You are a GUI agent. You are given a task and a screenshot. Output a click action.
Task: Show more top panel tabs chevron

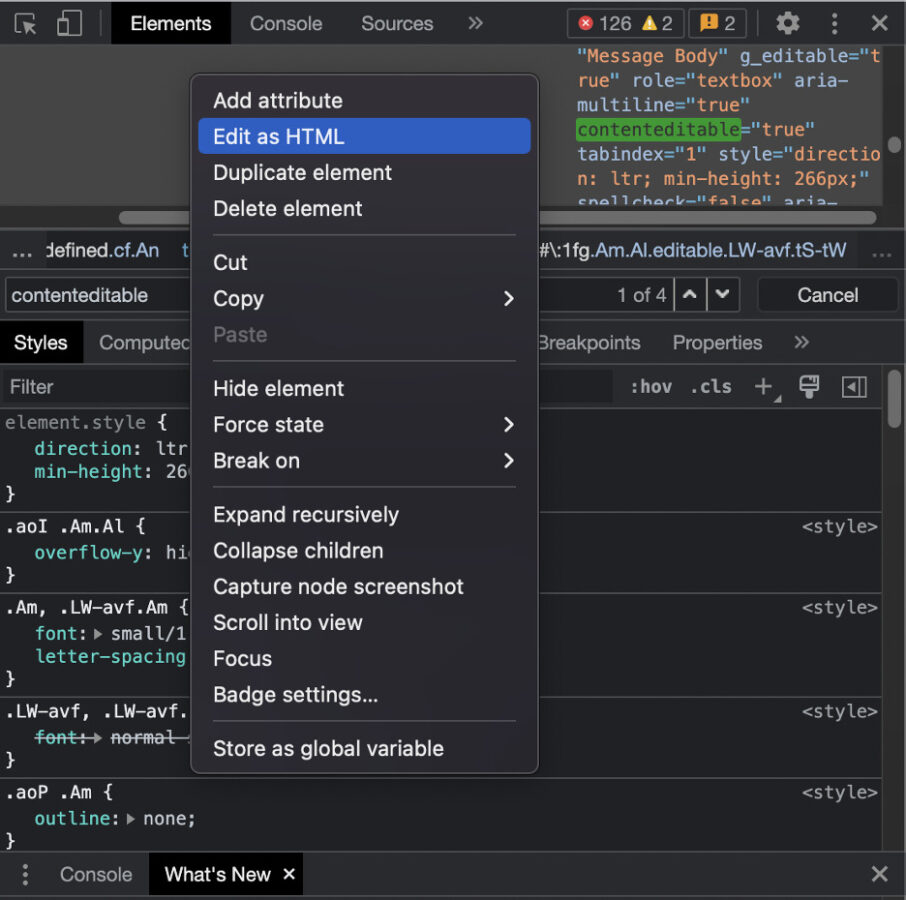click(x=475, y=24)
